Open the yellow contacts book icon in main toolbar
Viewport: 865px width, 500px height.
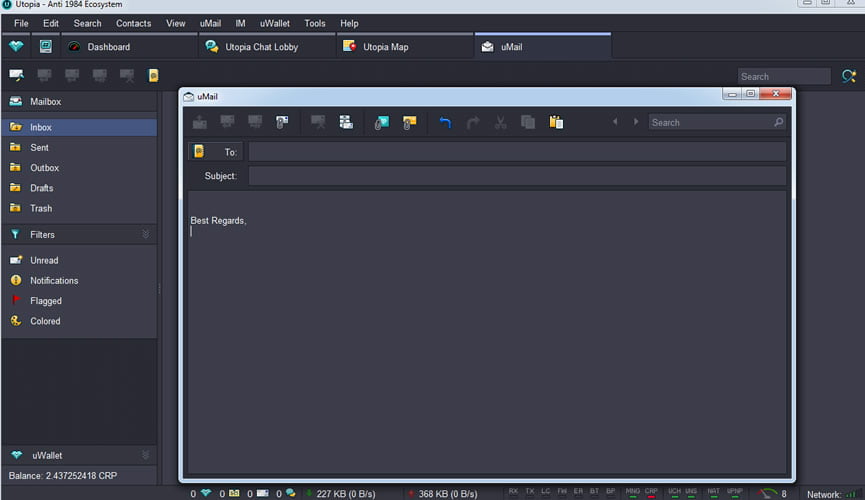point(154,75)
